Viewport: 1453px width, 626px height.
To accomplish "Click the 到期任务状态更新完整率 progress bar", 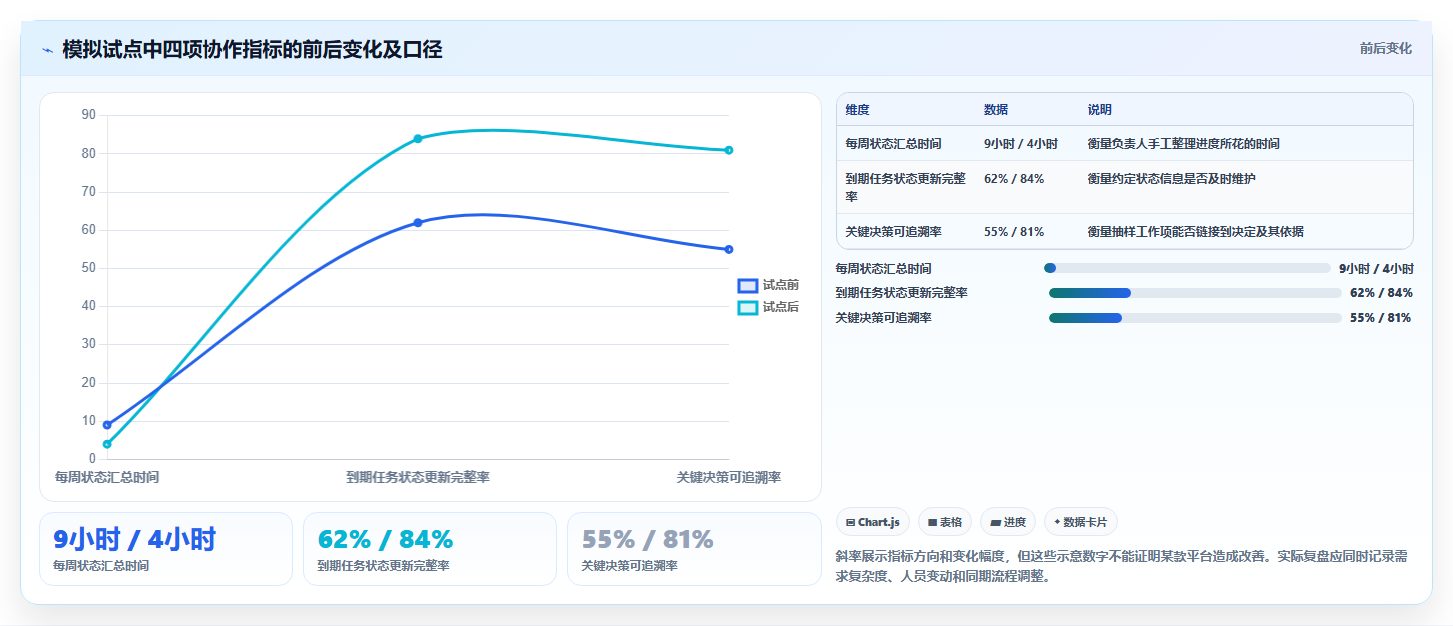I will (x=1195, y=293).
